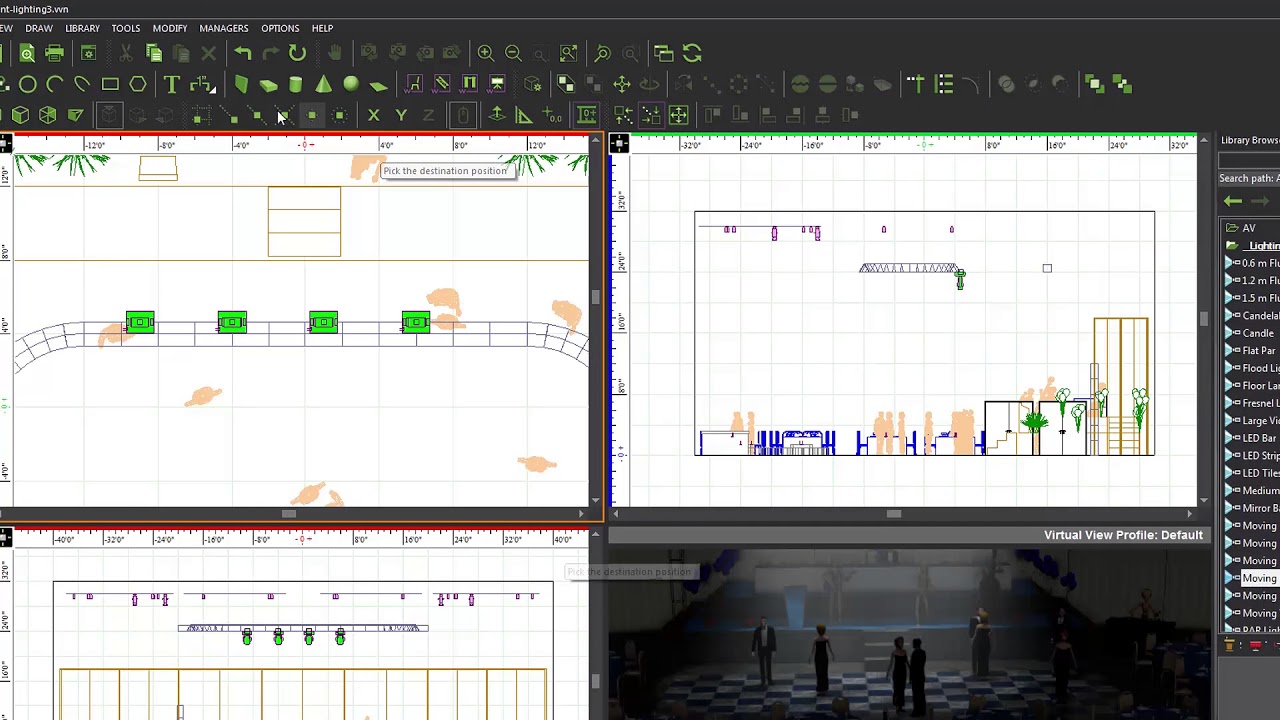Click the green refresh circular arrow
The height and width of the screenshot is (720, 1280).
tap(297, 53)
